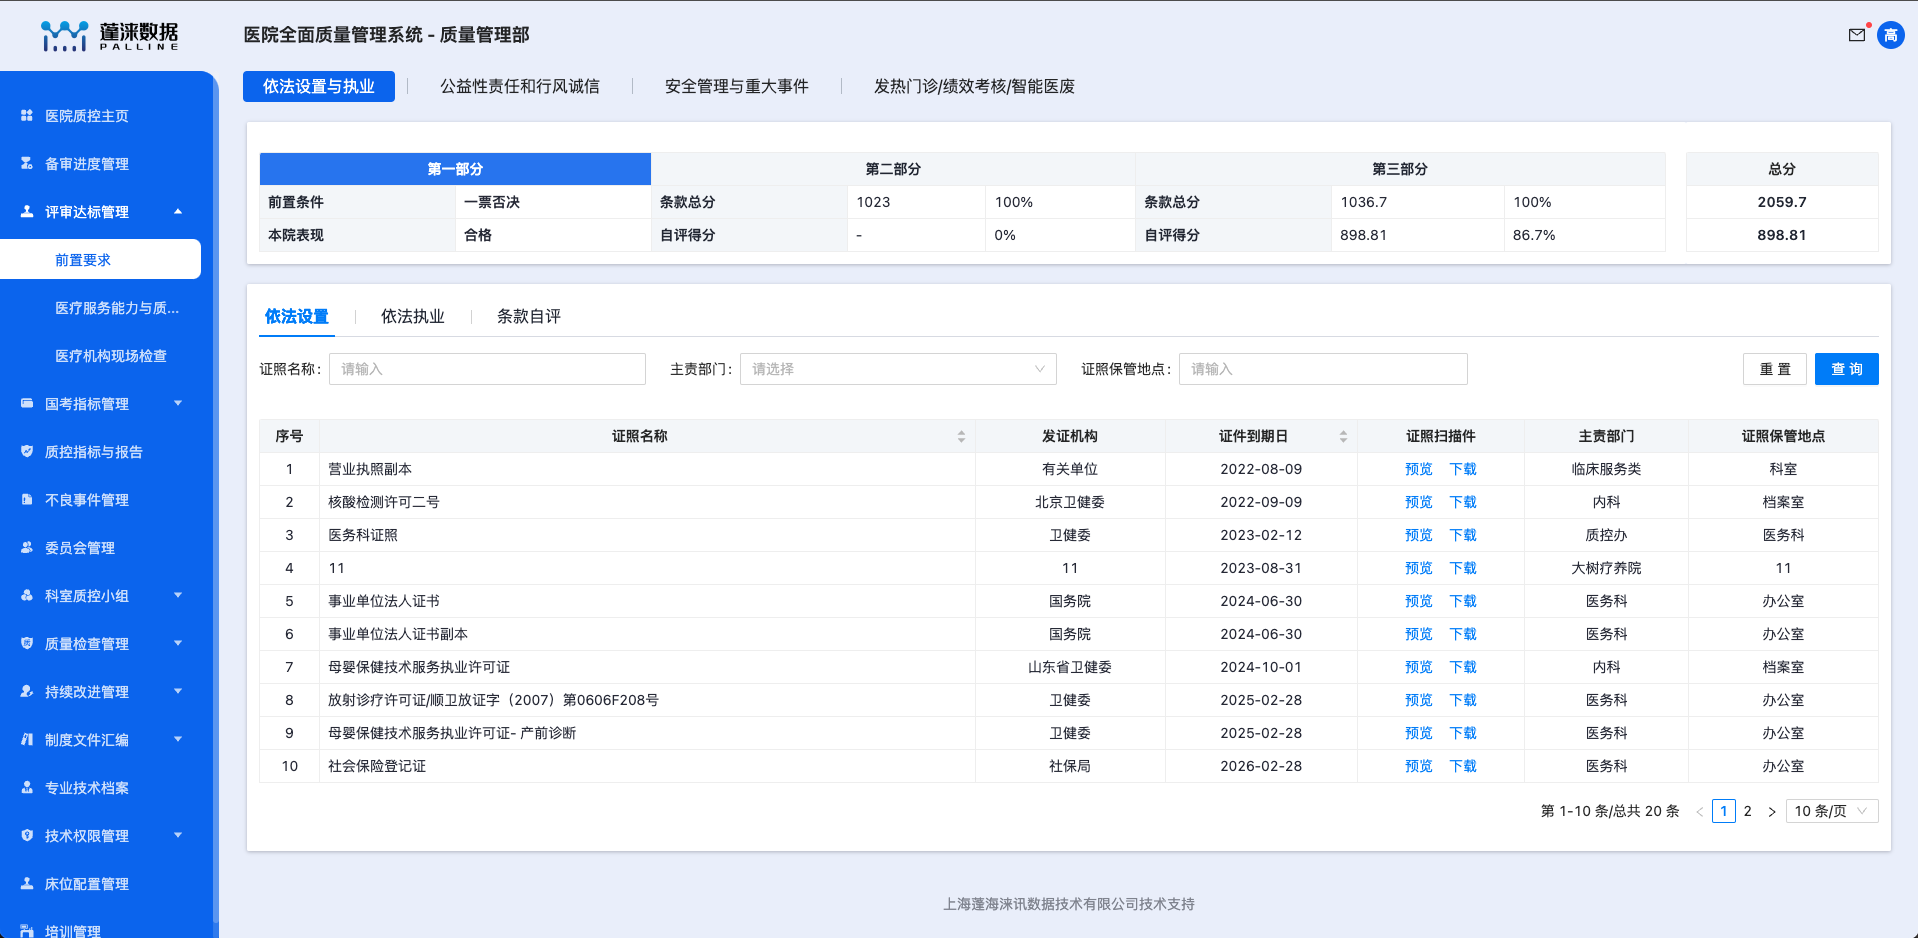Switch to 发热门诊/绩效考核/智能医废 tab
Viewport: 1918px width, 938px height.
coord(974,86)
